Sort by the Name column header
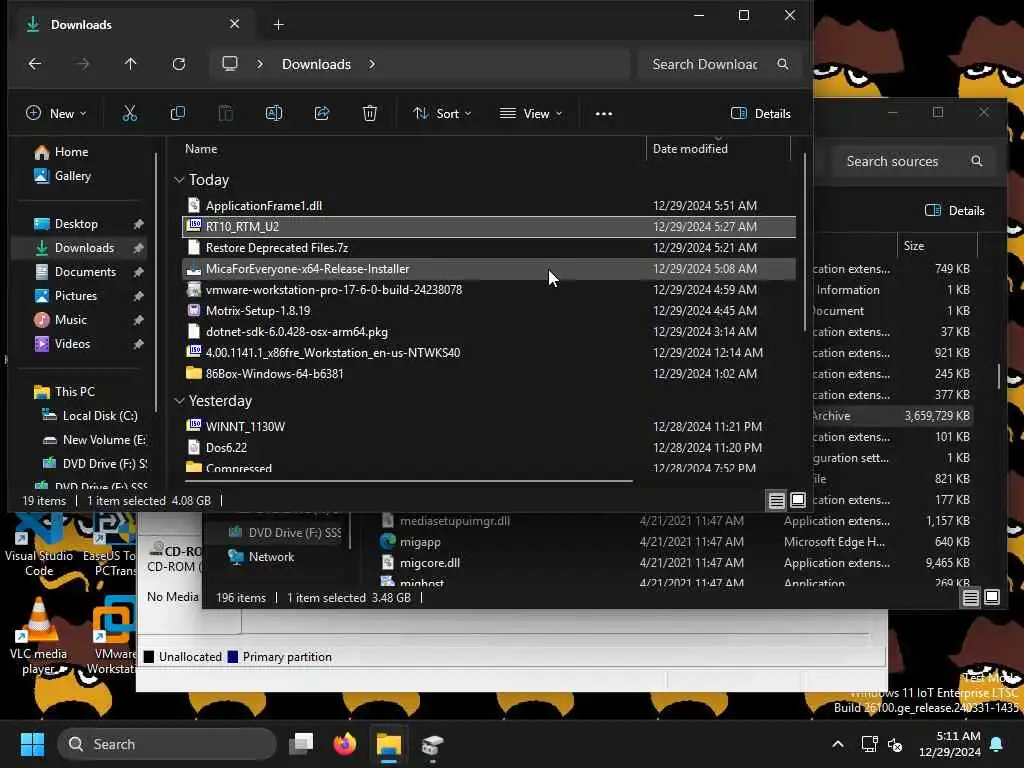 [201, 149]
